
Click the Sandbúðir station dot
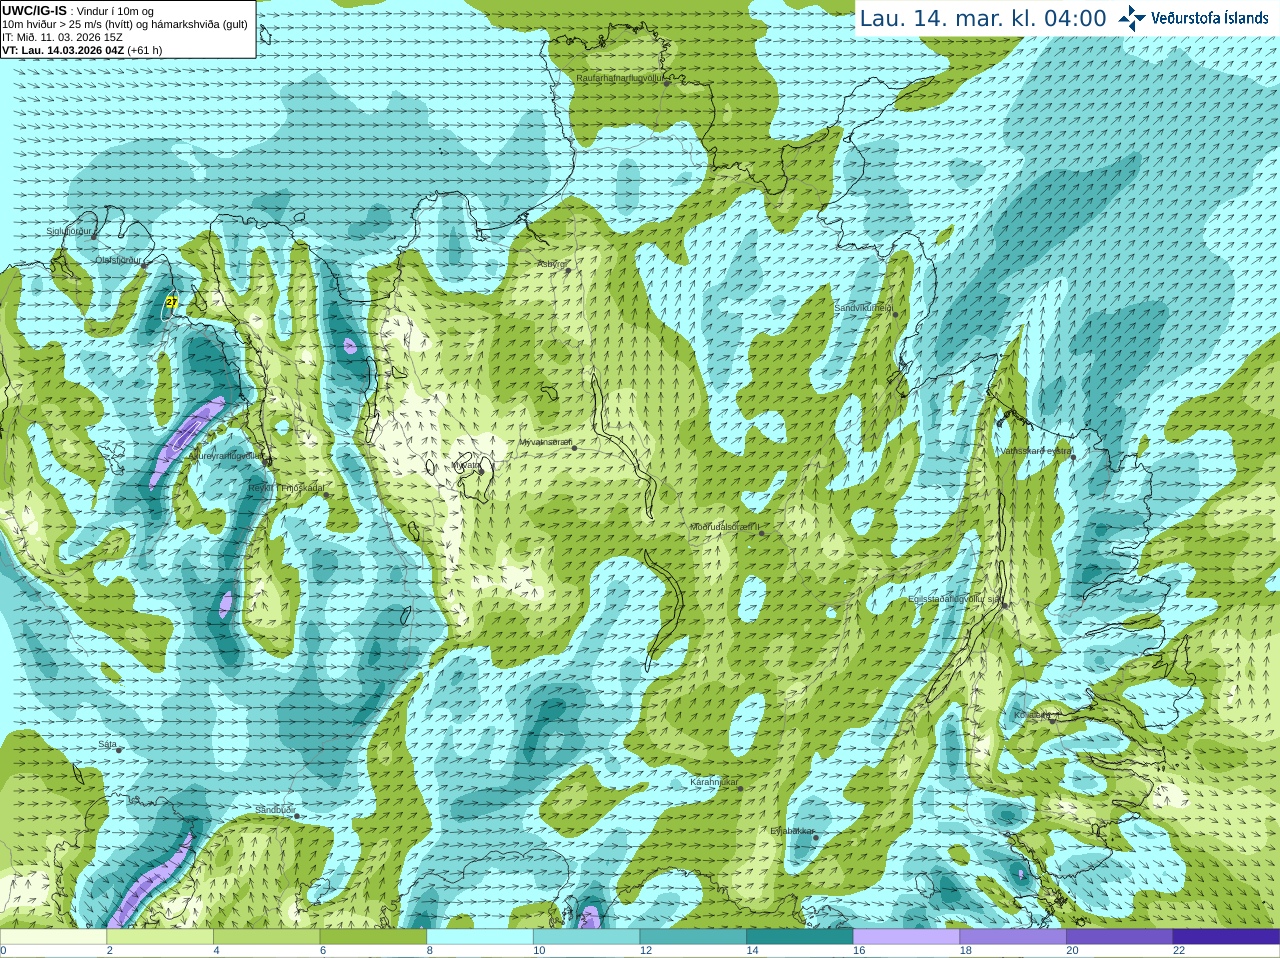297,816
